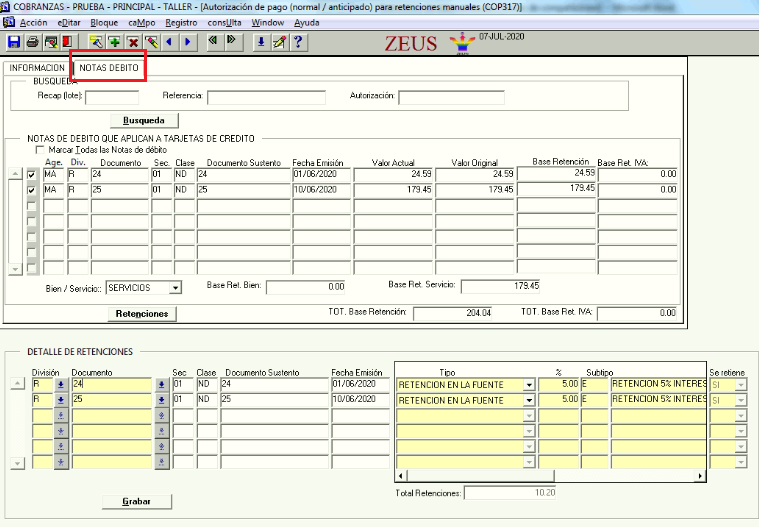
Task: Click the red X delete record icon
Action: [132, 42]
